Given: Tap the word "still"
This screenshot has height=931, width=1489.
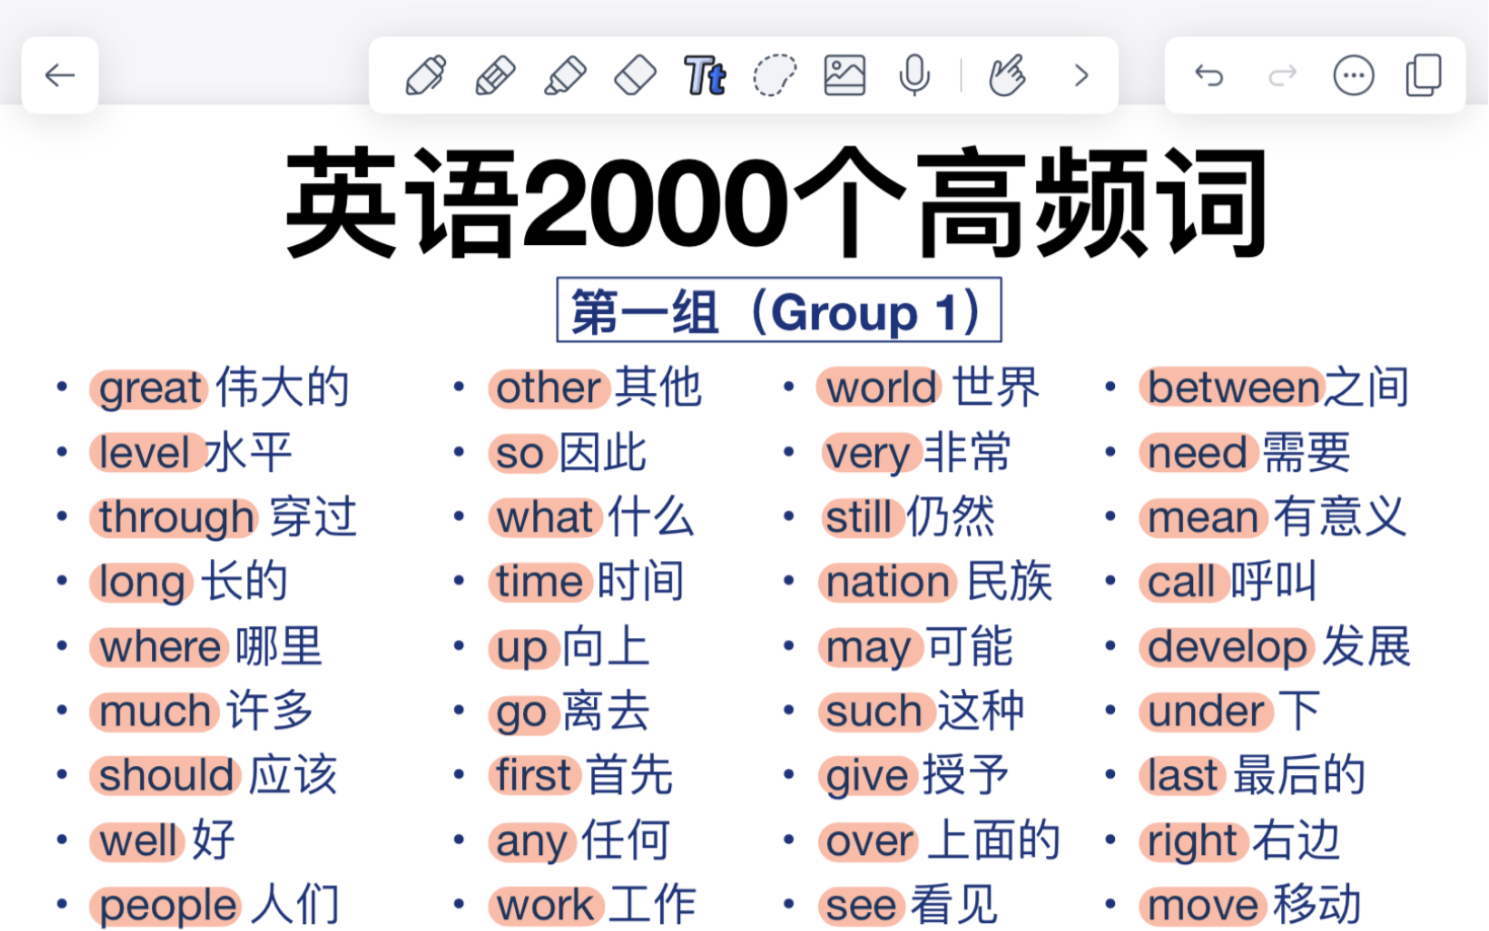Looking at the screenshot, I should [x=858, y=518].
